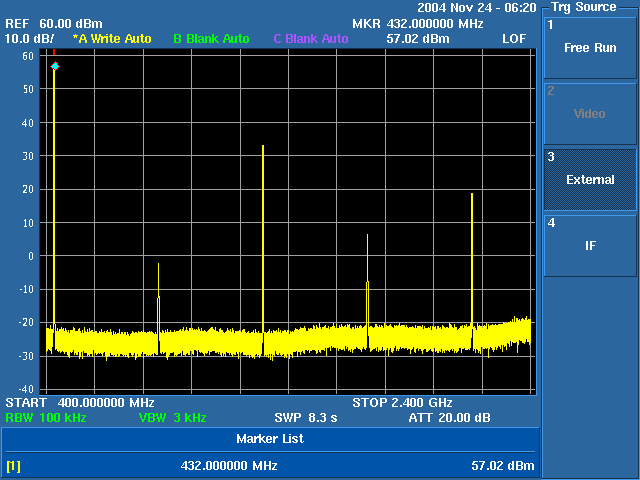
Task: Click the SWP 8.3 s sweep time
Action: pyautogui.click(x=306, y=418)
